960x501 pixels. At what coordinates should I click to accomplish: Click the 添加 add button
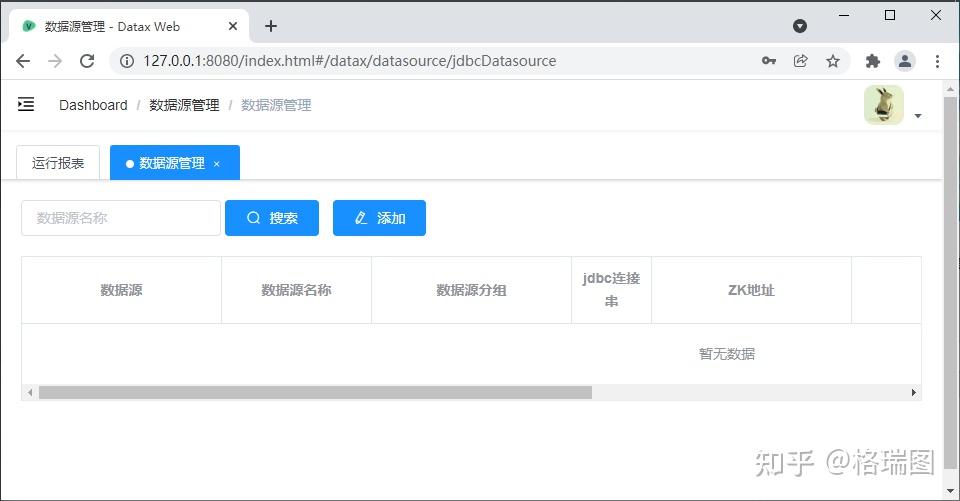pos(380,218)
